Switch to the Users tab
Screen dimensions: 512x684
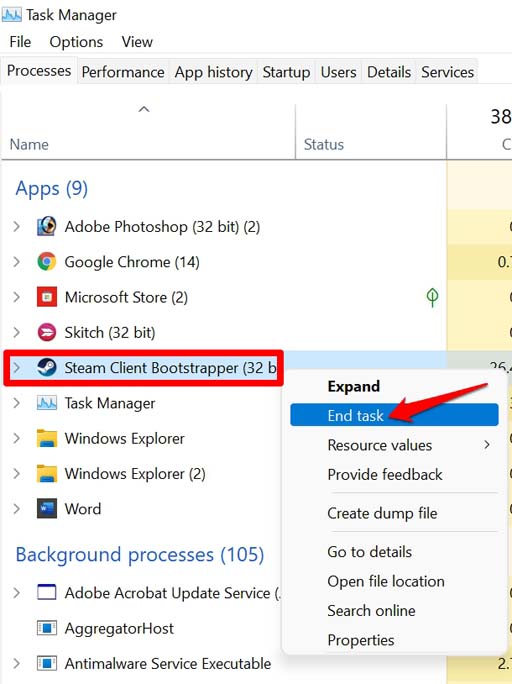[x=338, y=72]
